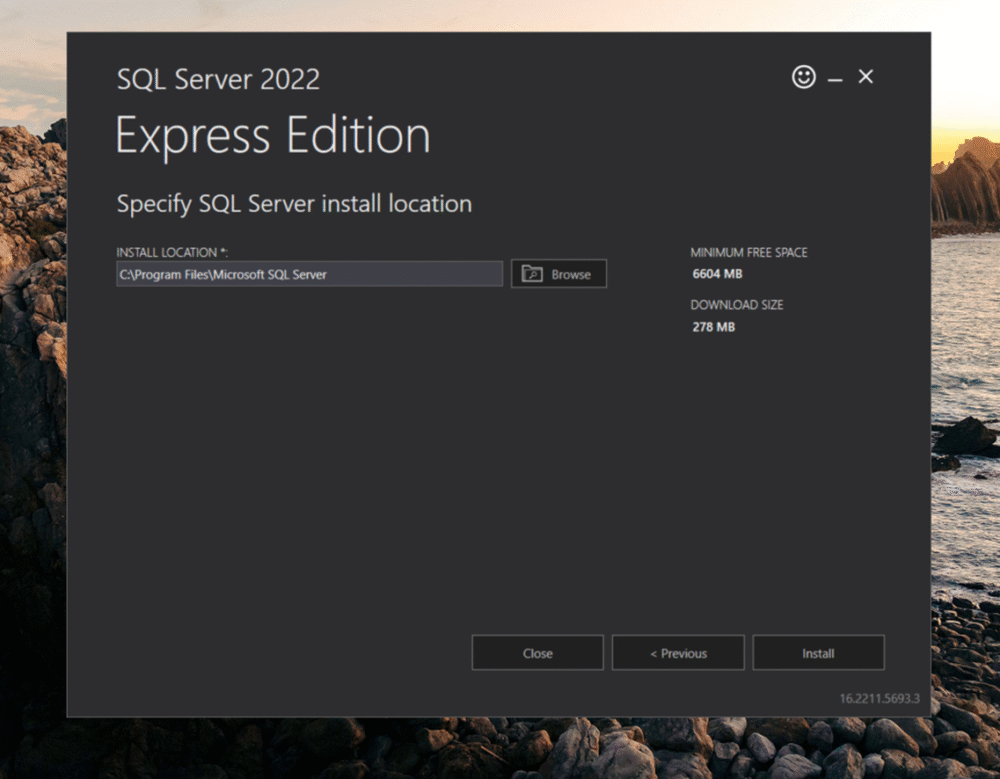Send feedback via the smiley face icon
The width and height of the screenshot is (1000, 779).
(803, 76)
